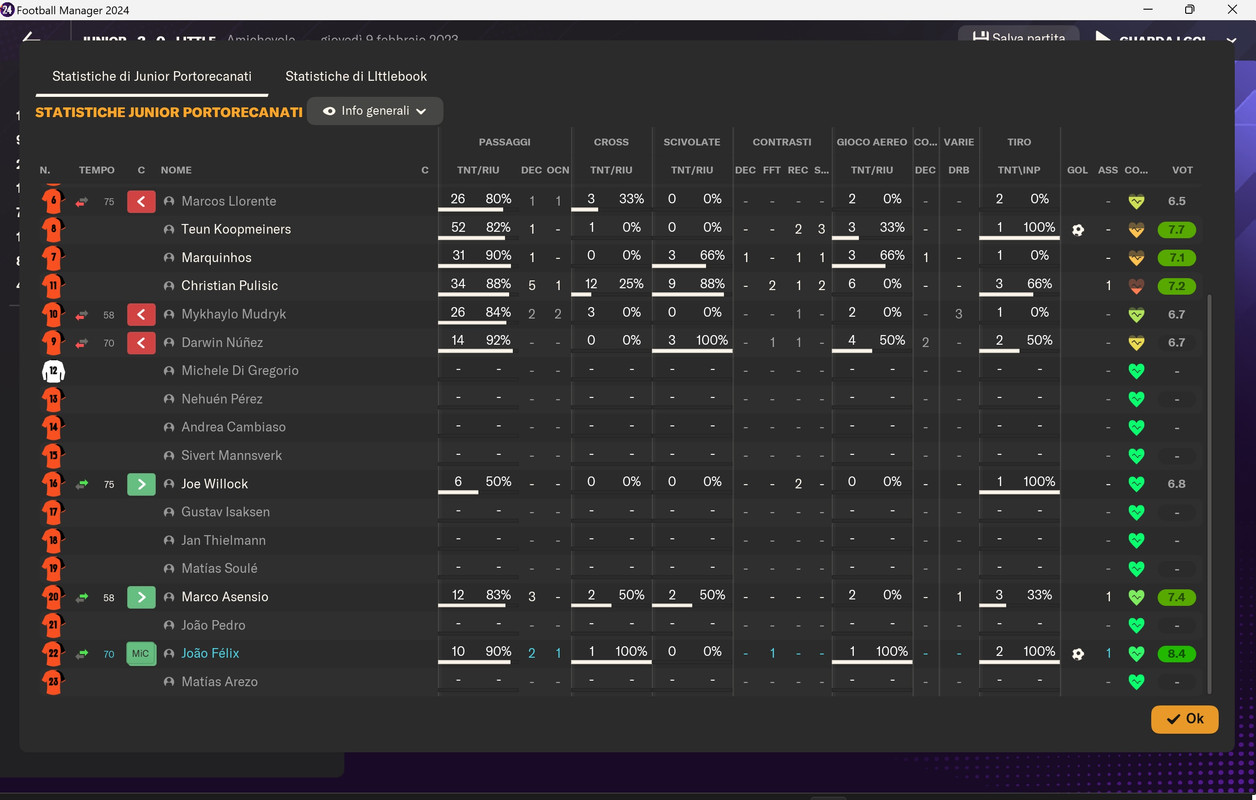The image size is (1256, 800).
Task: Click Marquinhos shirt number 7 icon
Action: pos(53,258)
